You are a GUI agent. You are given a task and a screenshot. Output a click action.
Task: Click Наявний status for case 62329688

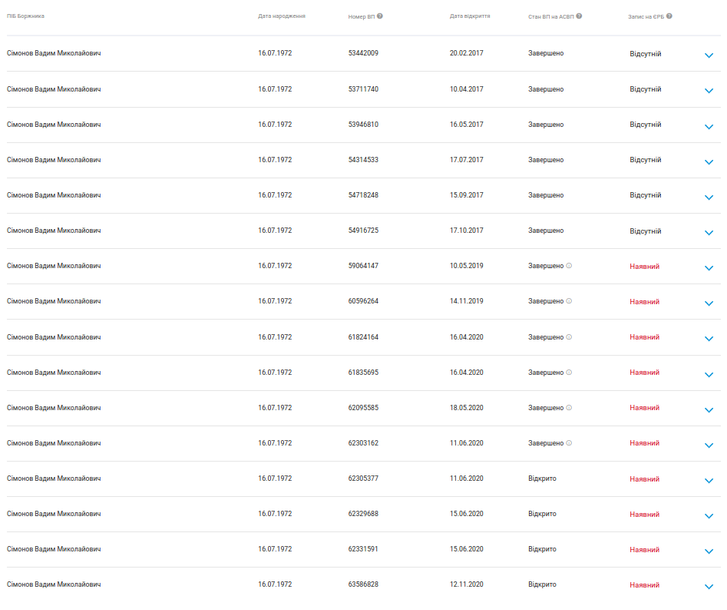point(644,515)
